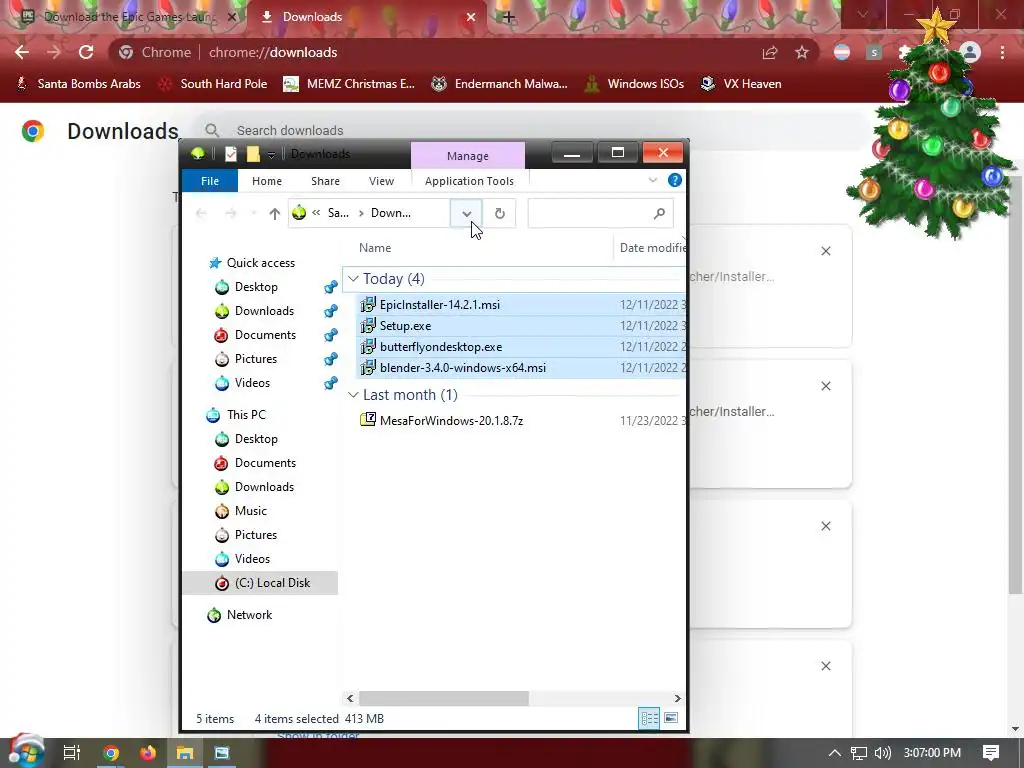Open the Share ribbon tab
The width and height of the screenshot is (1024, 768).
325,181
